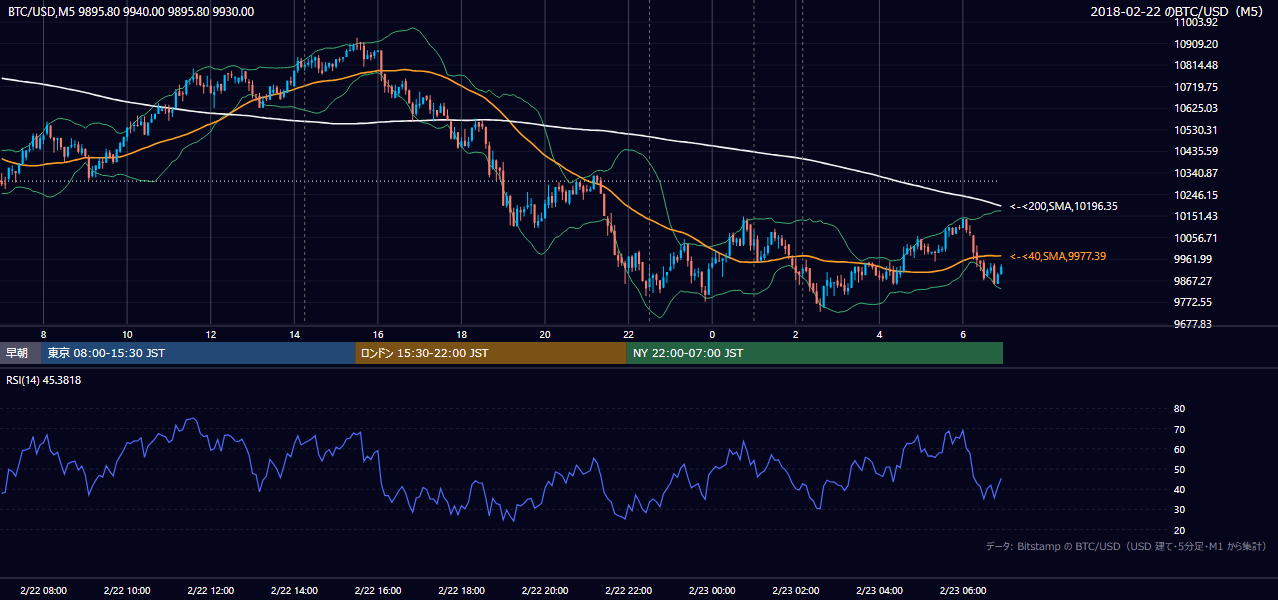The image size is (1278, 600).
Task: Click the 東京 08:00-15:30 JST session bar
Action: pos(199,353)
